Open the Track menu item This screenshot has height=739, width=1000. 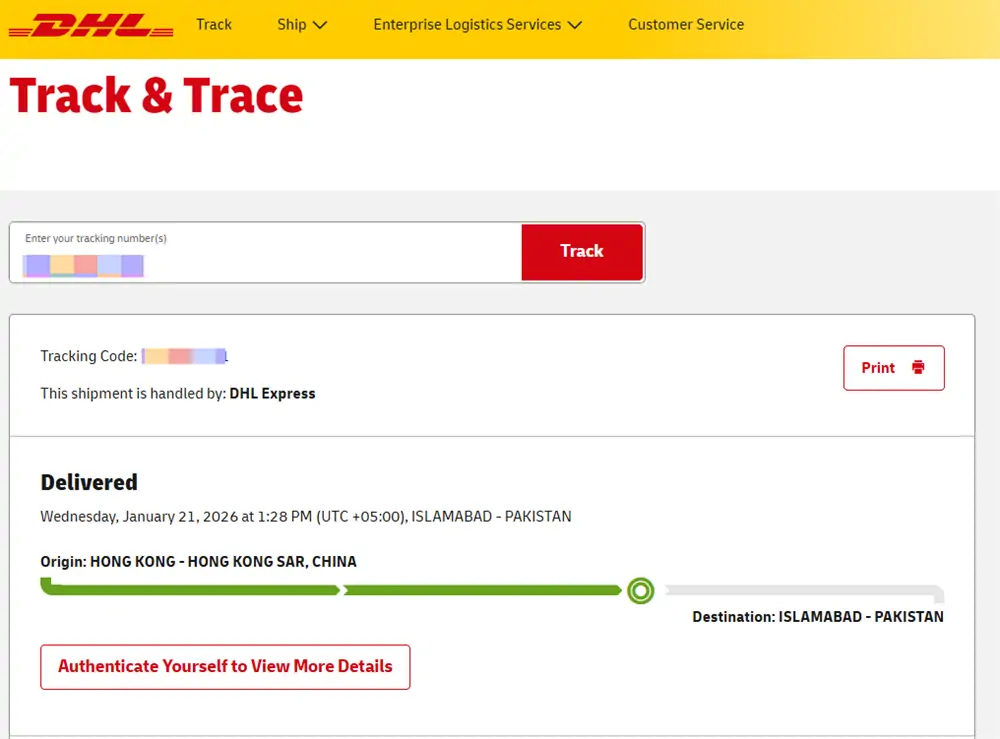click(214, 25)
